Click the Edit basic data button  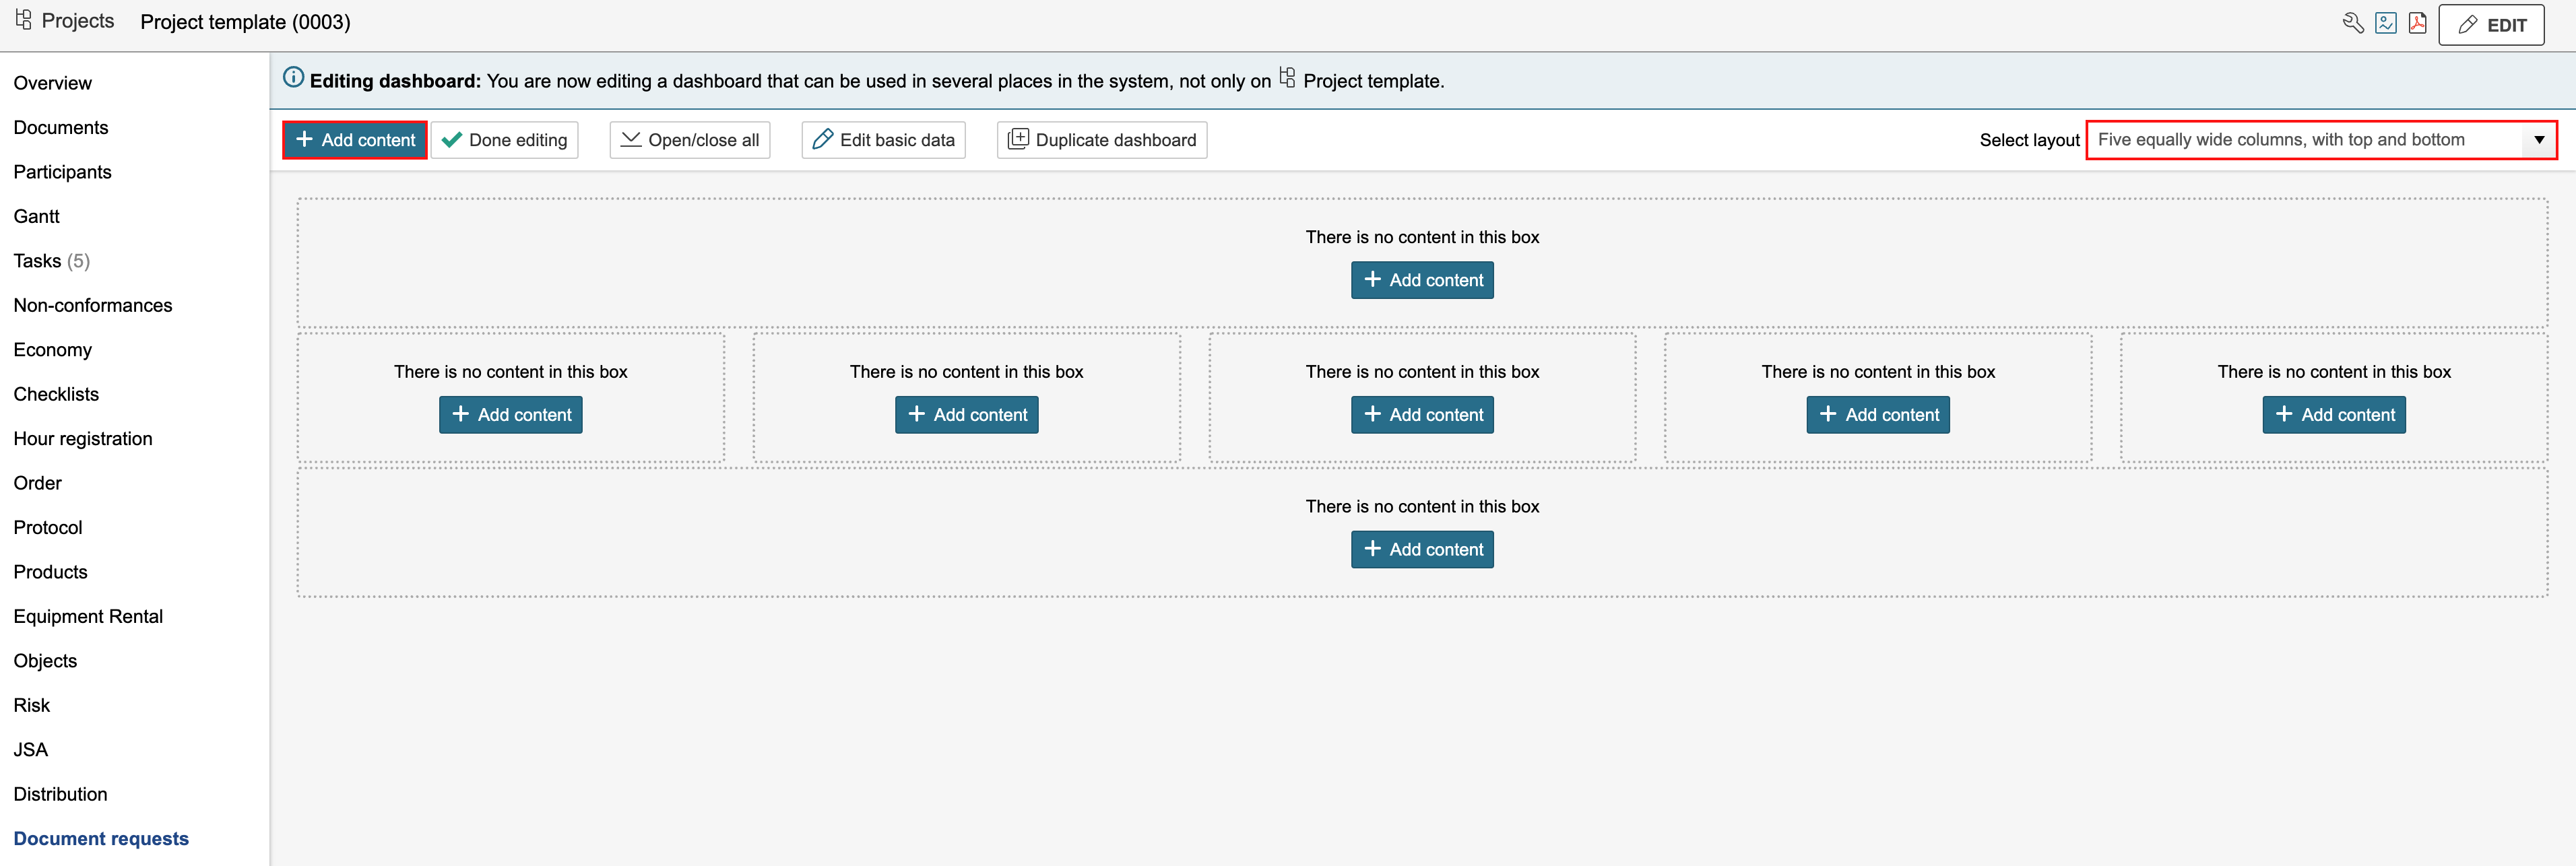click(883, 140)
